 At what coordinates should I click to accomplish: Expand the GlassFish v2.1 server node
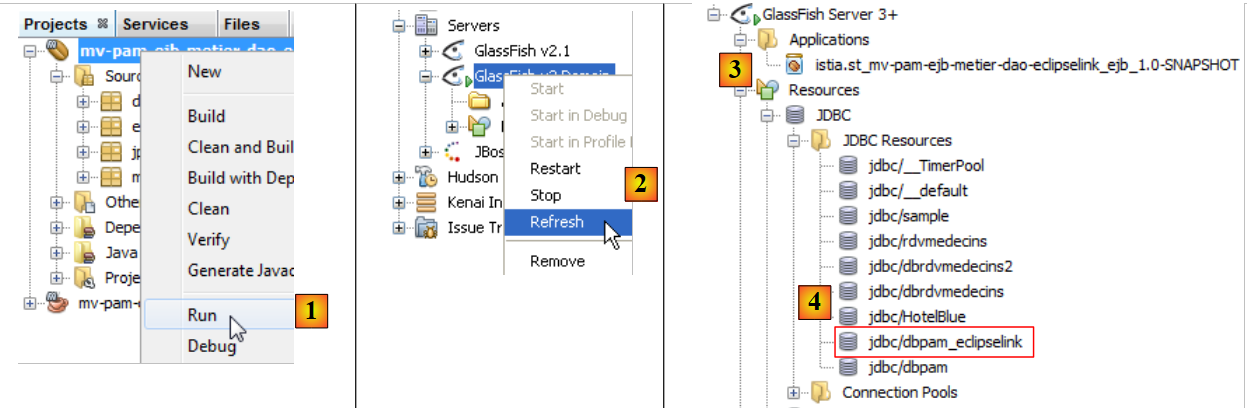425,51
